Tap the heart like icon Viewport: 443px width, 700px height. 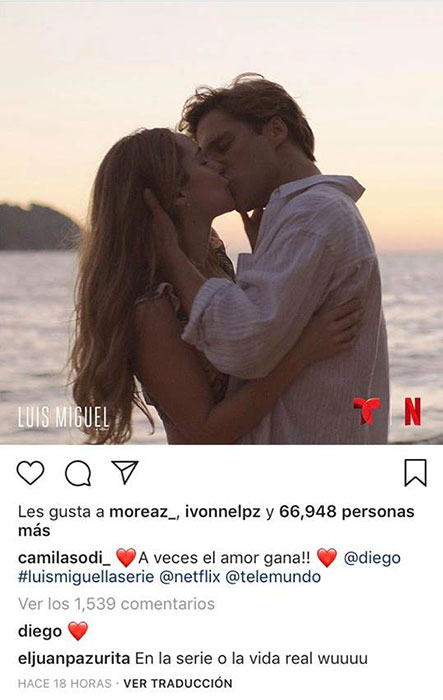click(x=30, y=473)
